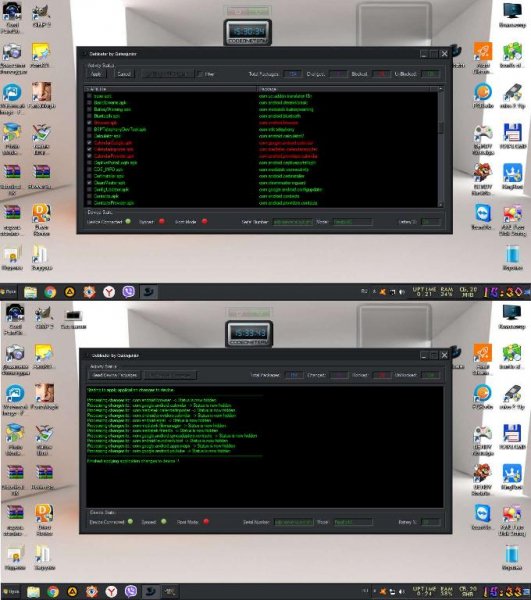Click the package list scrollbar up arrow
The image size is (531, 600).
tap(441, 89)
